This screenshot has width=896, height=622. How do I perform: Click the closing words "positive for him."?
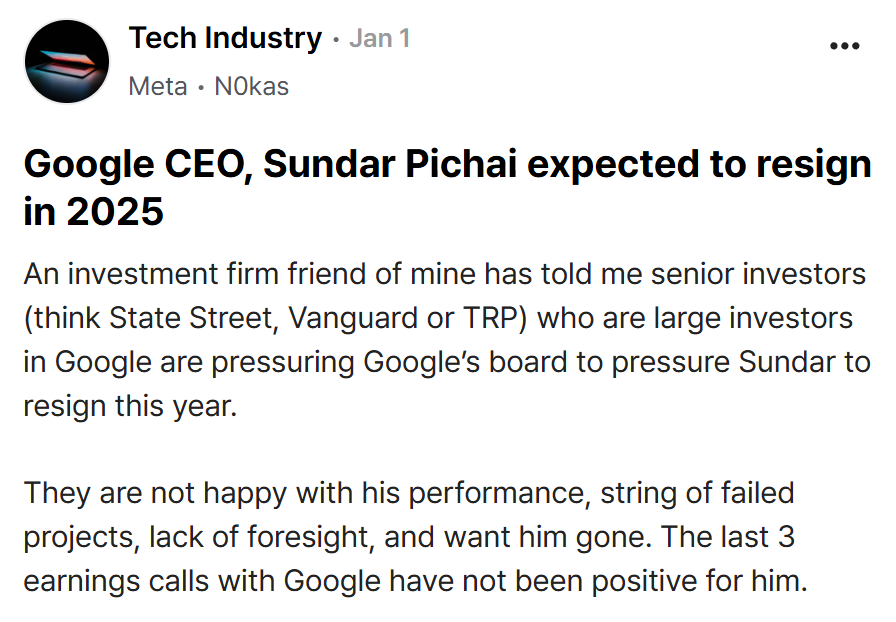click(699, 581)
